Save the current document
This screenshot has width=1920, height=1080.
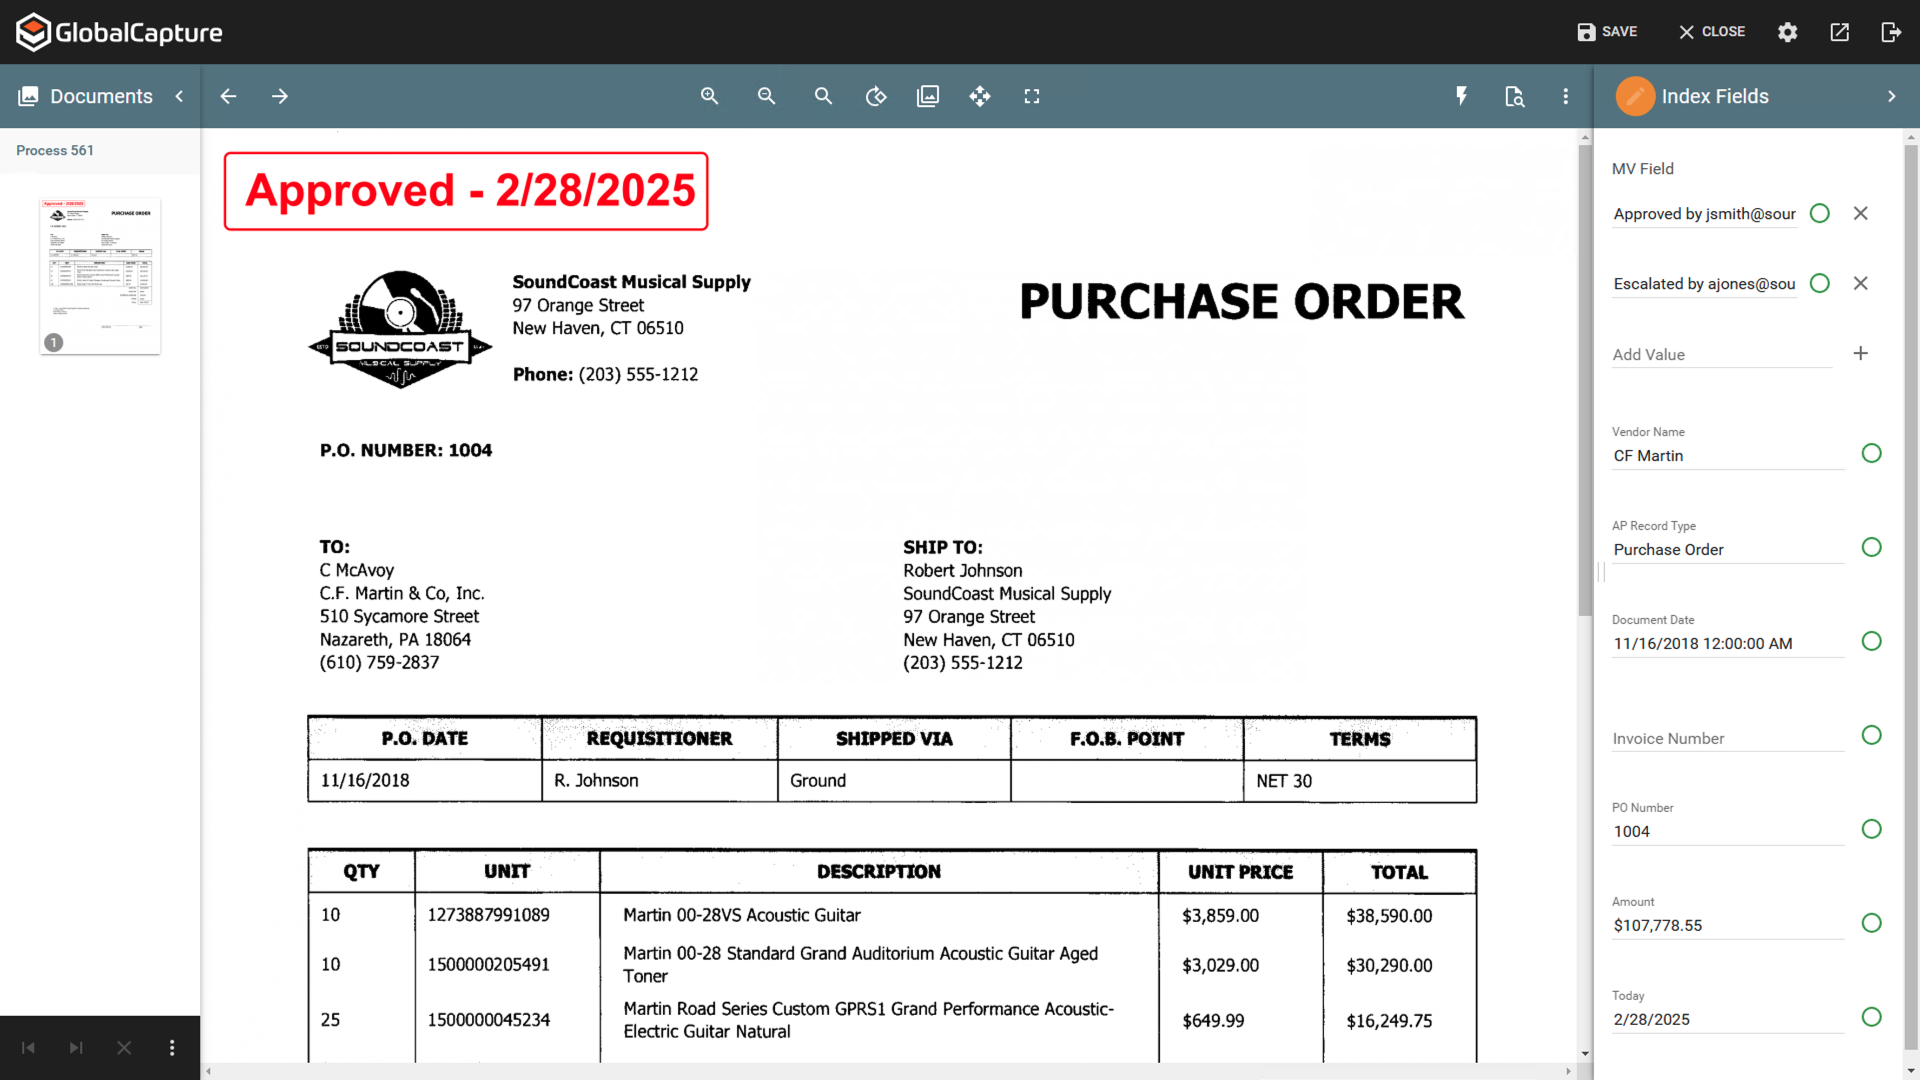pyautogui.click(x=1606, y=31)
